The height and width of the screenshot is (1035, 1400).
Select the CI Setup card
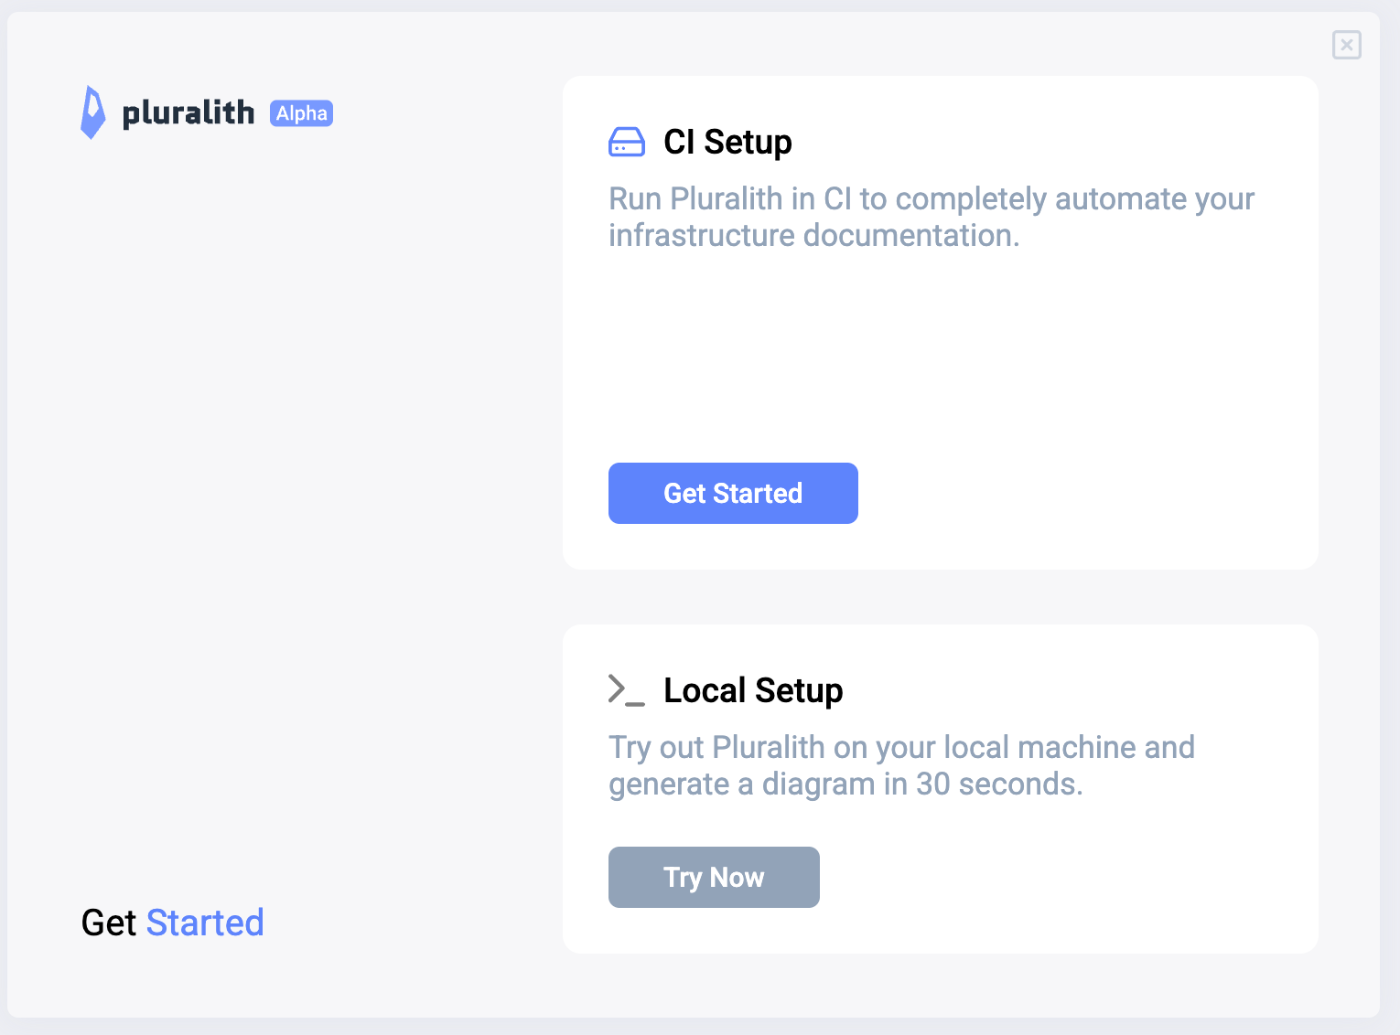point(940,323)
